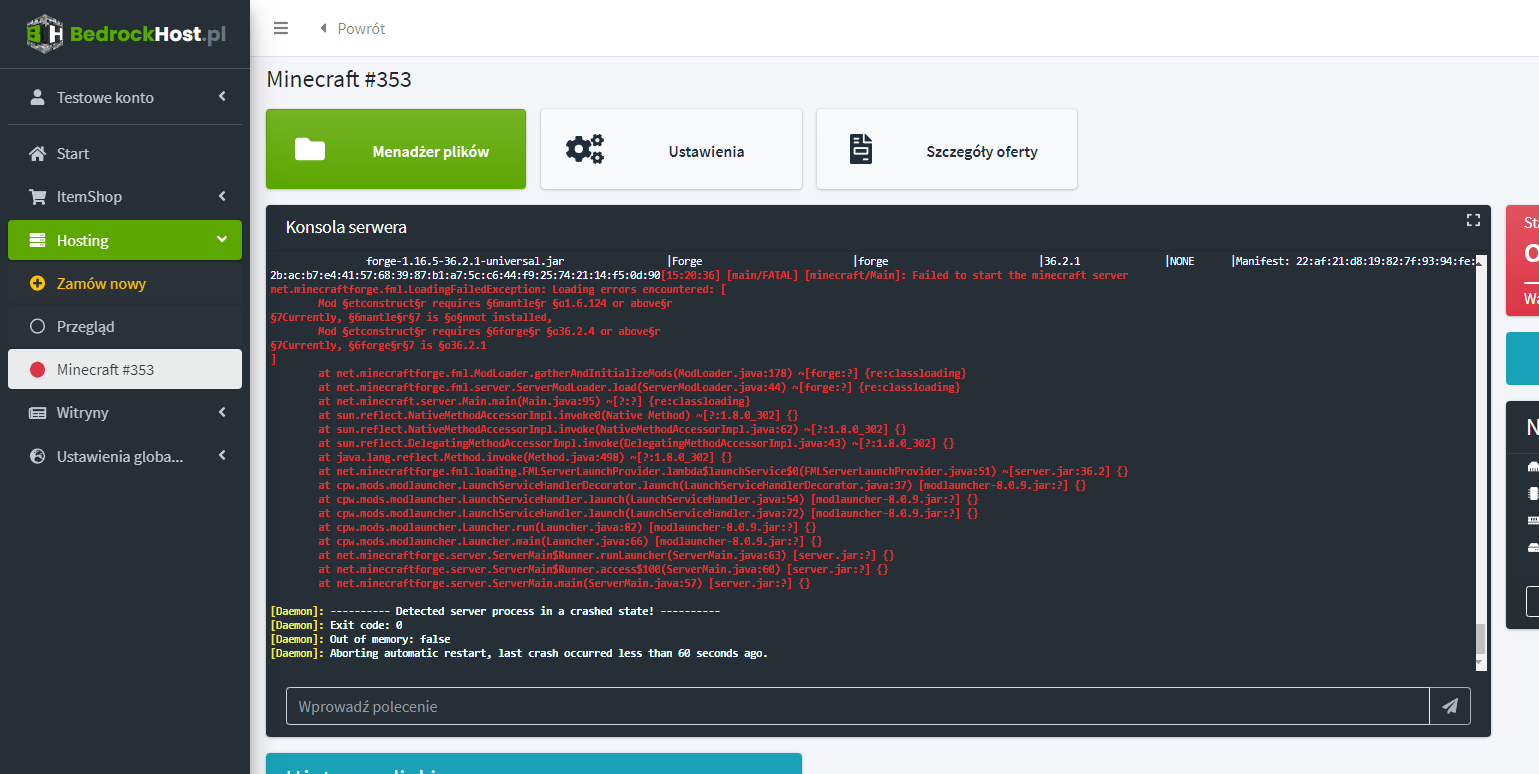Image resolution: width=1539 pixels, height=774 pixels.
Task: Click the Konsola serwera heading
Action: pyautogui.click(x=346, y=227)
